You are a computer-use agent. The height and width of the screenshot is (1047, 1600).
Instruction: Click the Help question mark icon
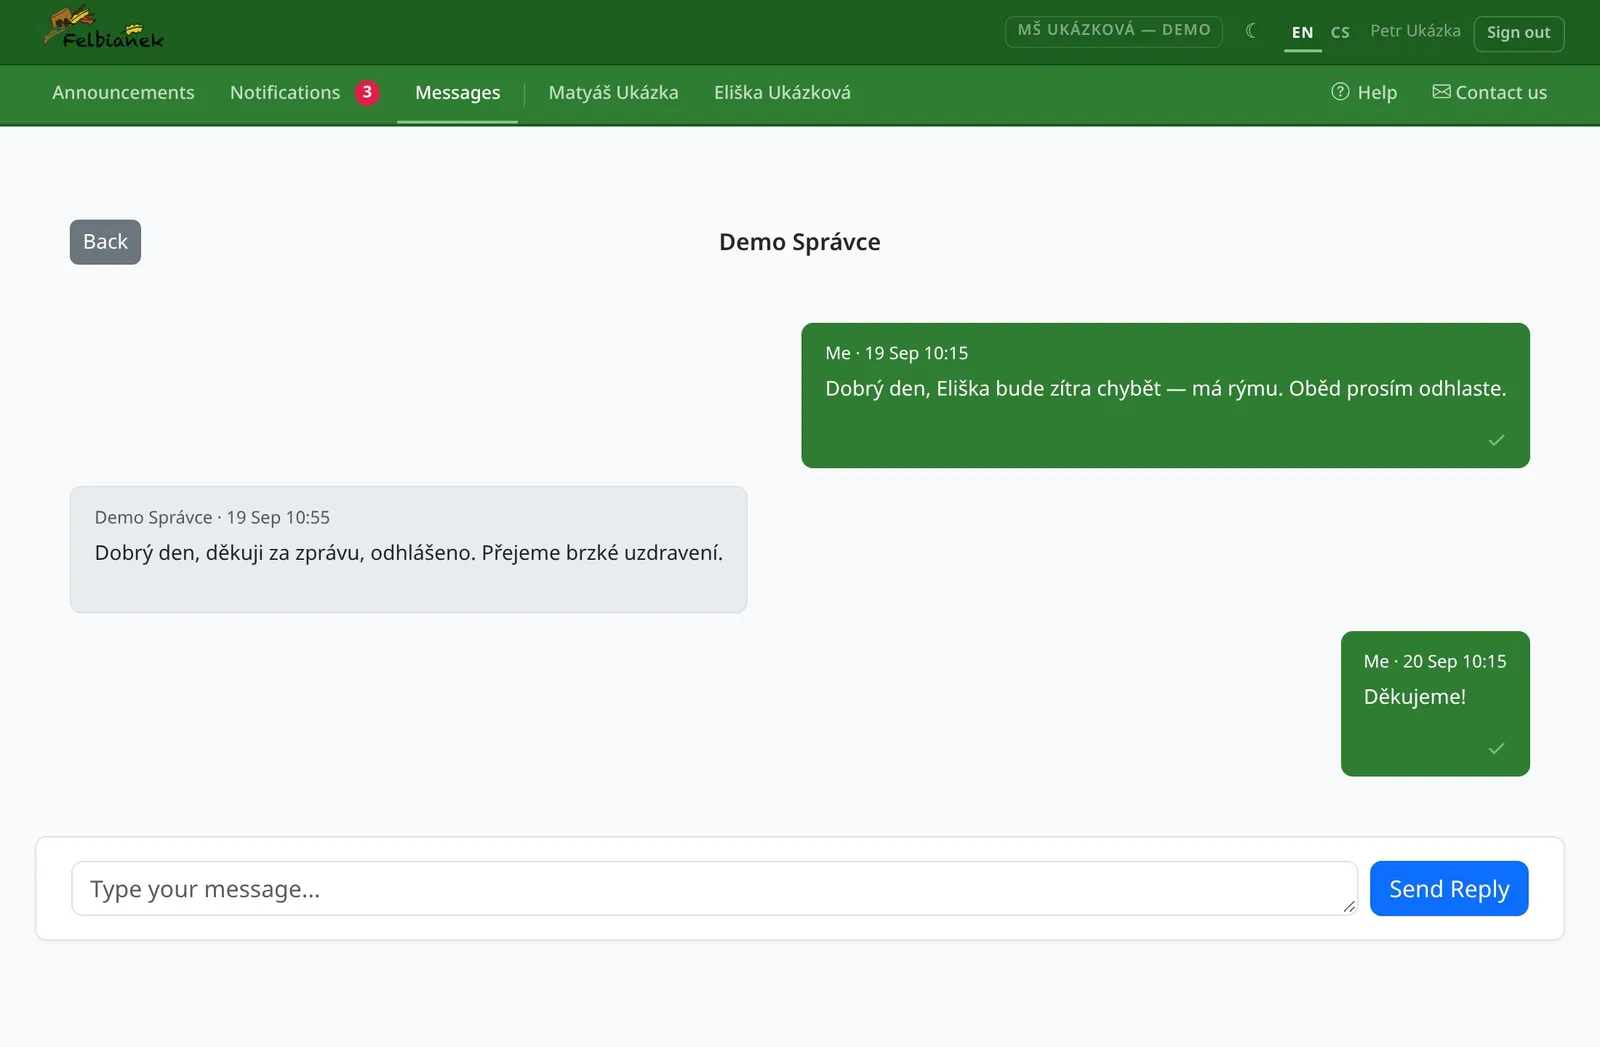(1340, 92)
